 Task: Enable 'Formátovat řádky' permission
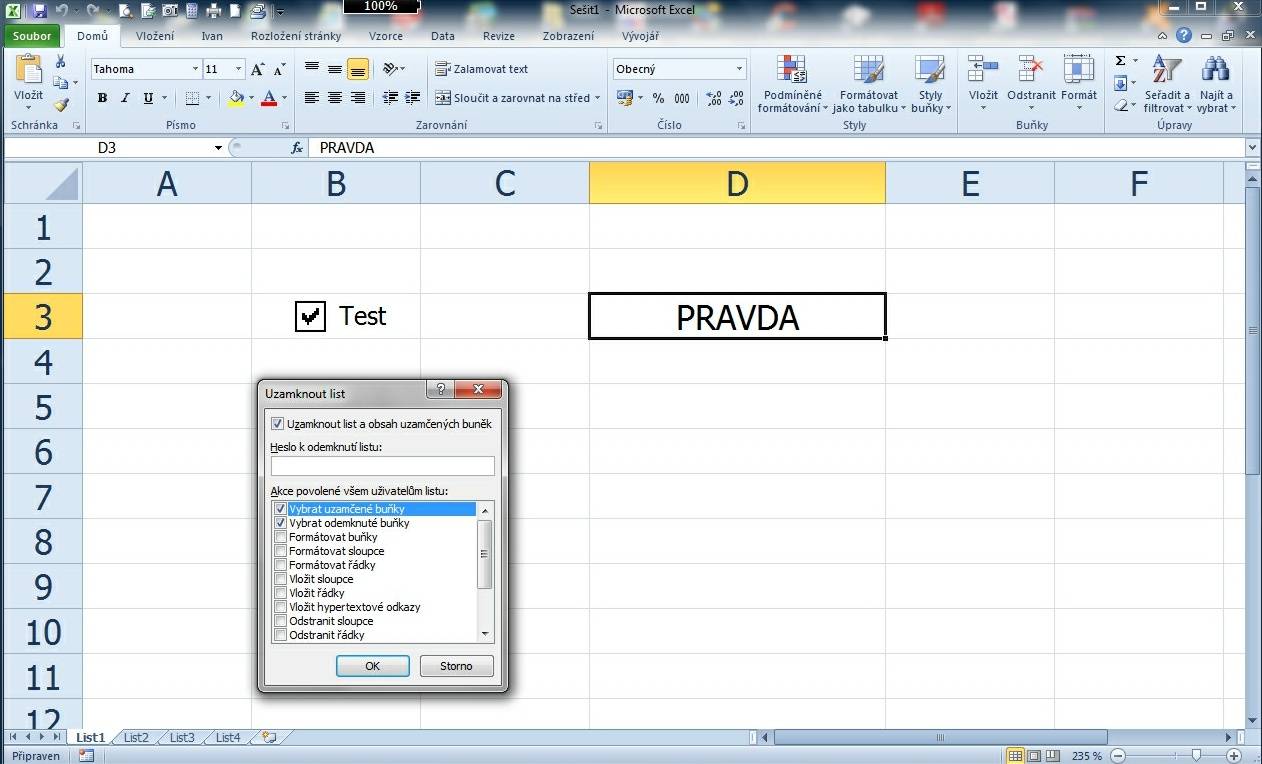coord(280,565)
